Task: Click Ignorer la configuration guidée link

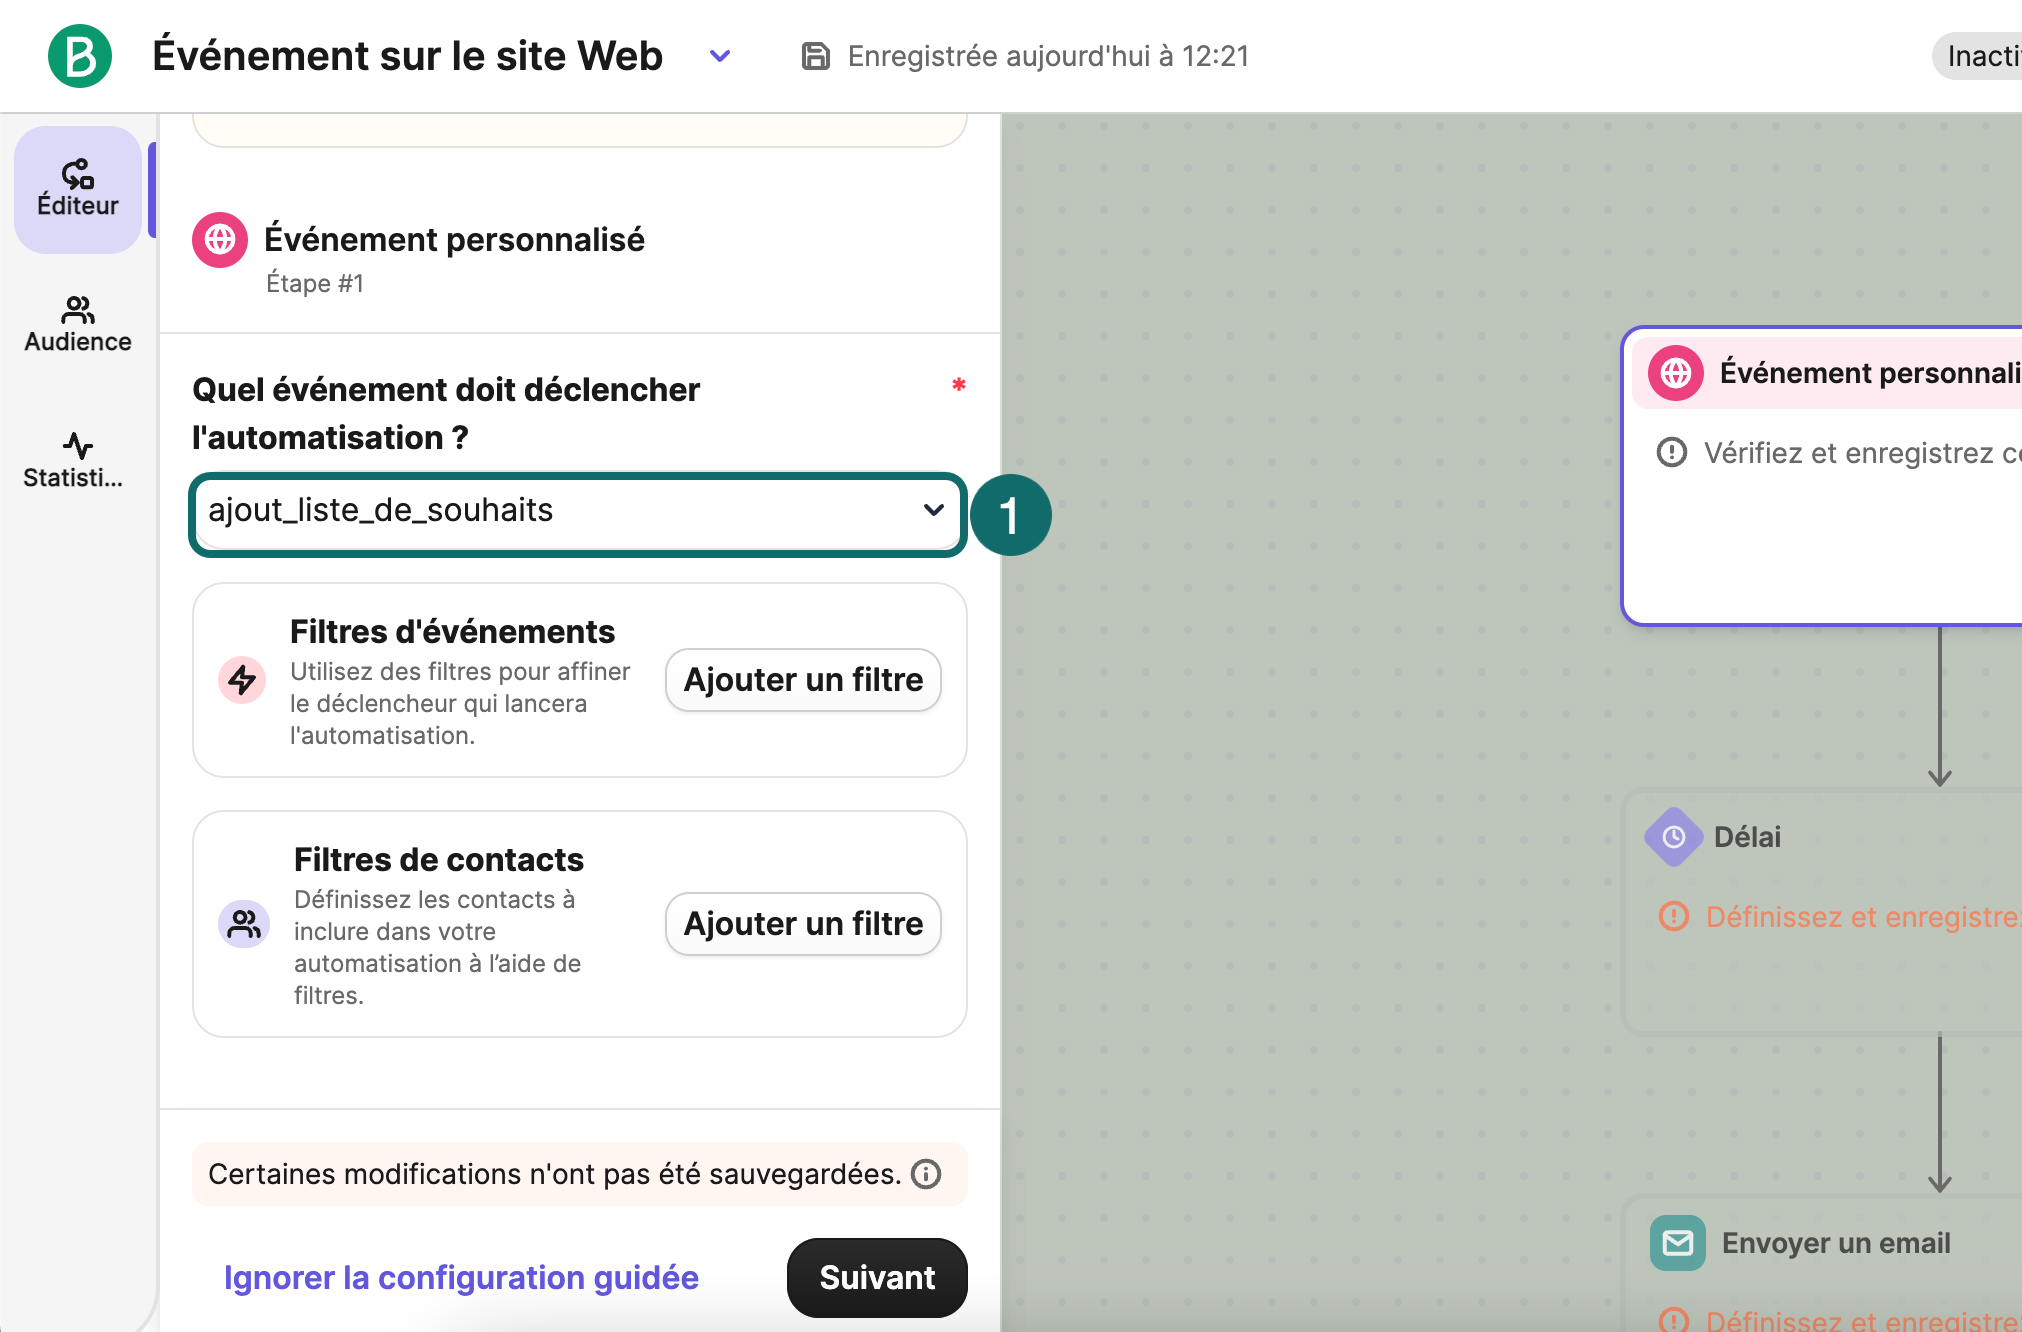Action: pyautogui.click(x=461, y=1278)
